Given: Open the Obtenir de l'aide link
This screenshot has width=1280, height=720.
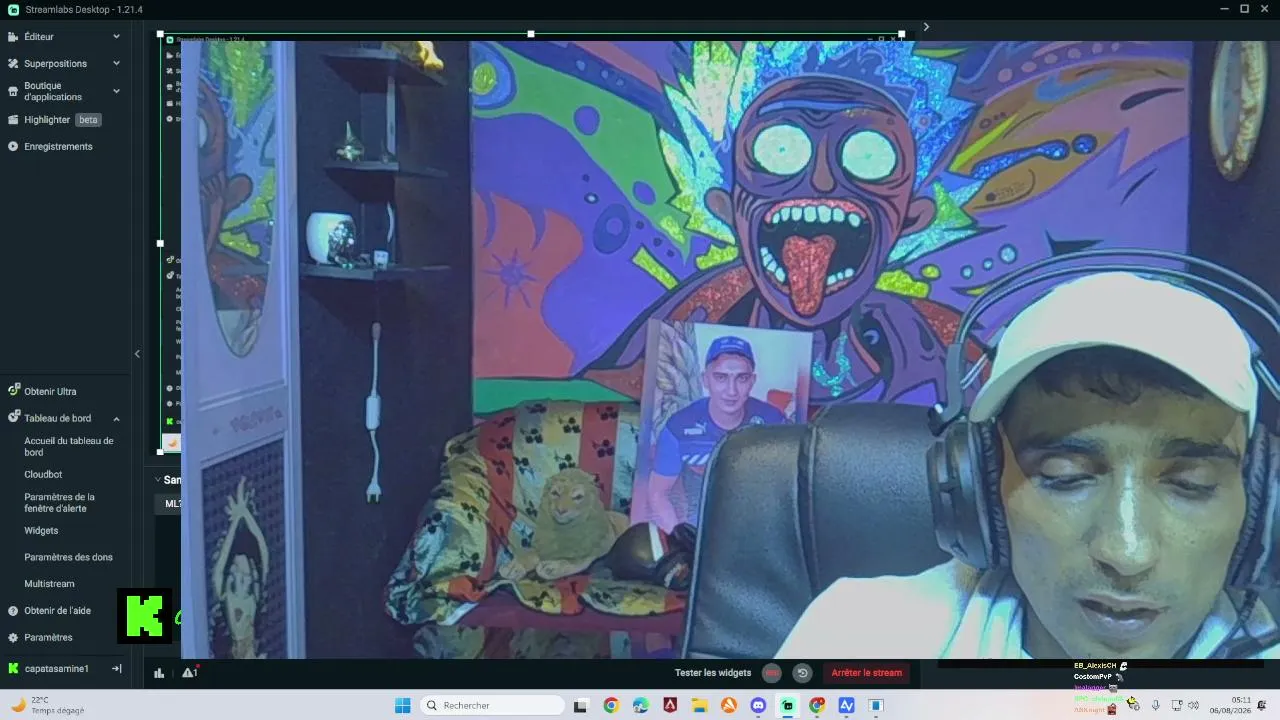Looking at the screenshot, I should (x=57, y=611).
